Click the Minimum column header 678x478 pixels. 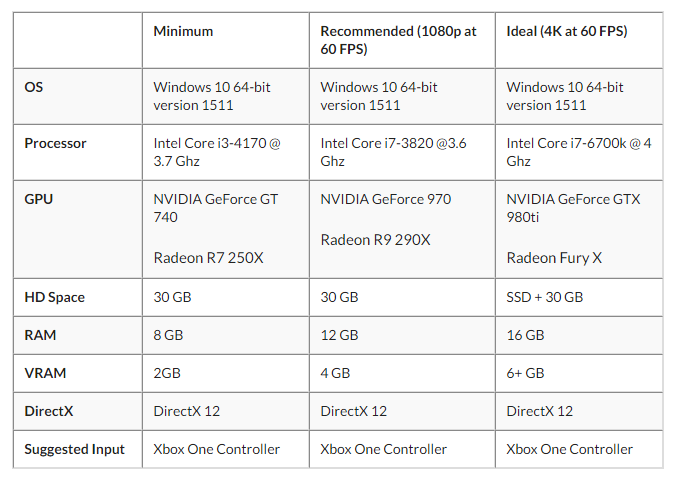tap(183, 31)
